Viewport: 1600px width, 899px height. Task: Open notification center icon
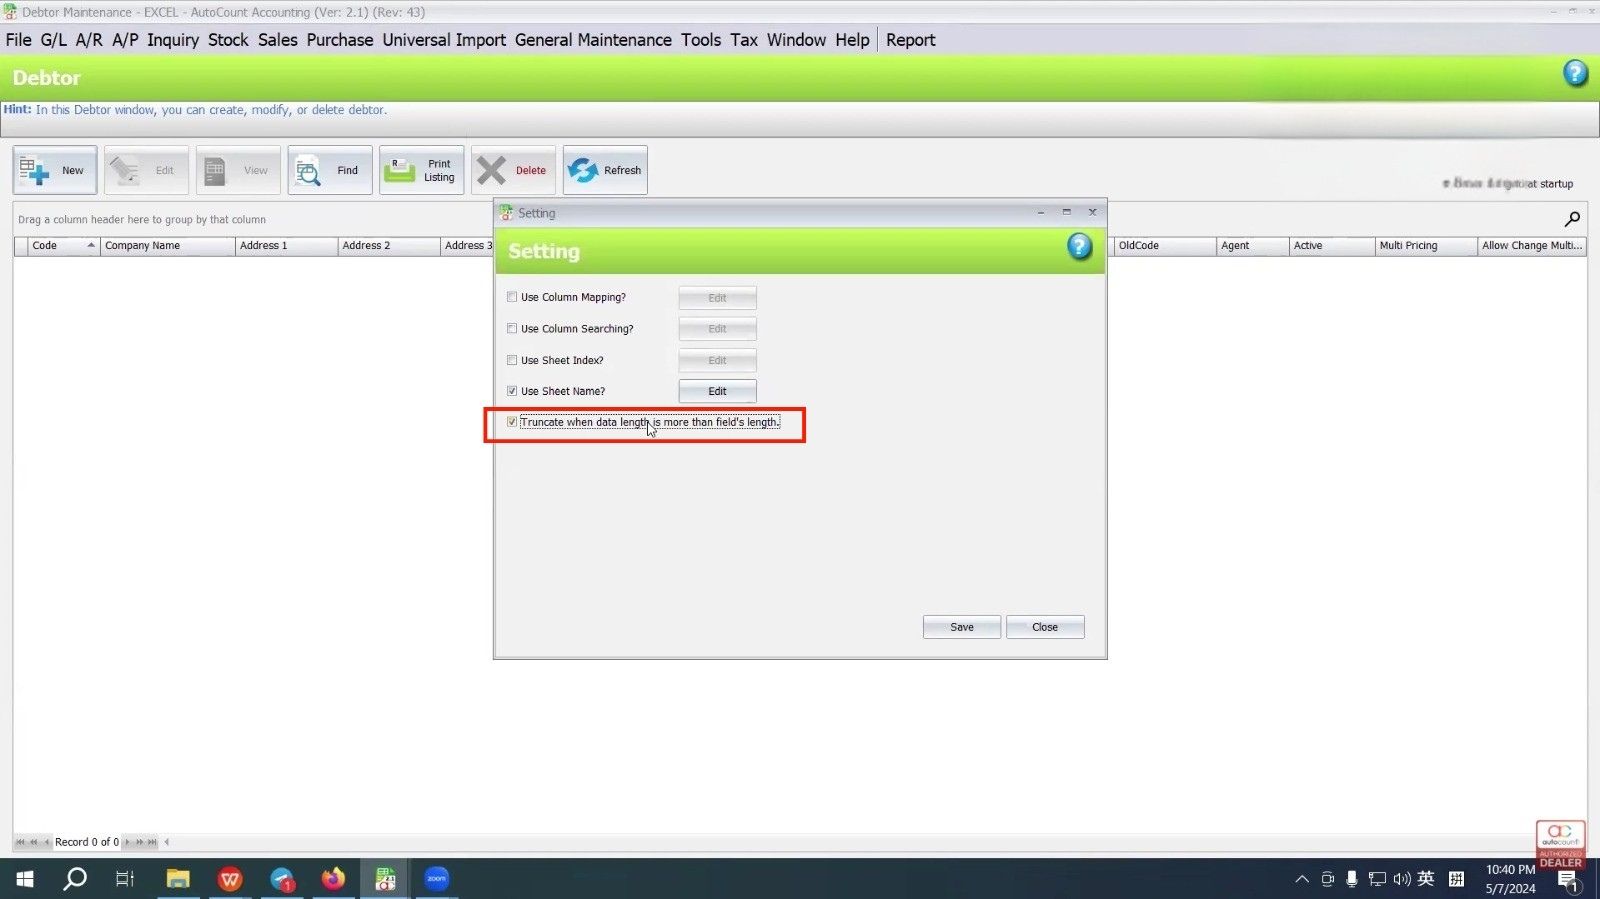pos(1568,880)
